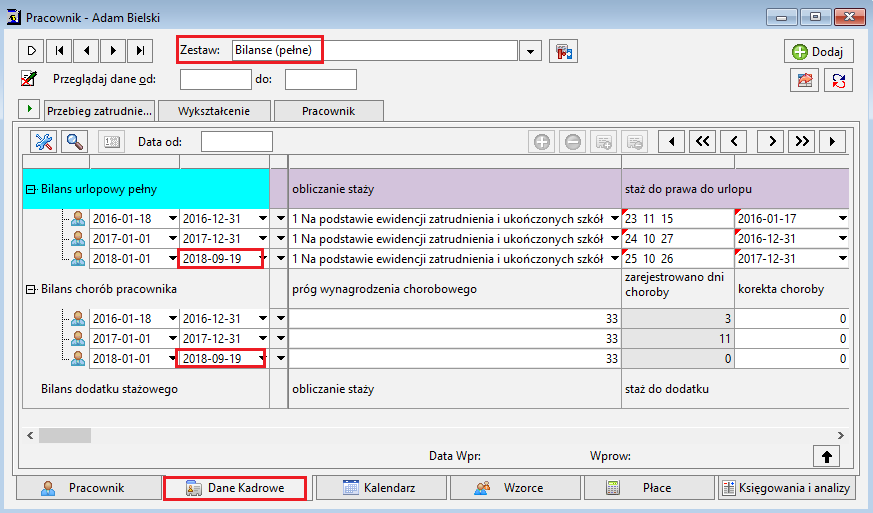The width and height of the screenshot is (873, 513).
Task: Click the wrench and screwdriver settings icon
Action: click(x=43, y=141)
